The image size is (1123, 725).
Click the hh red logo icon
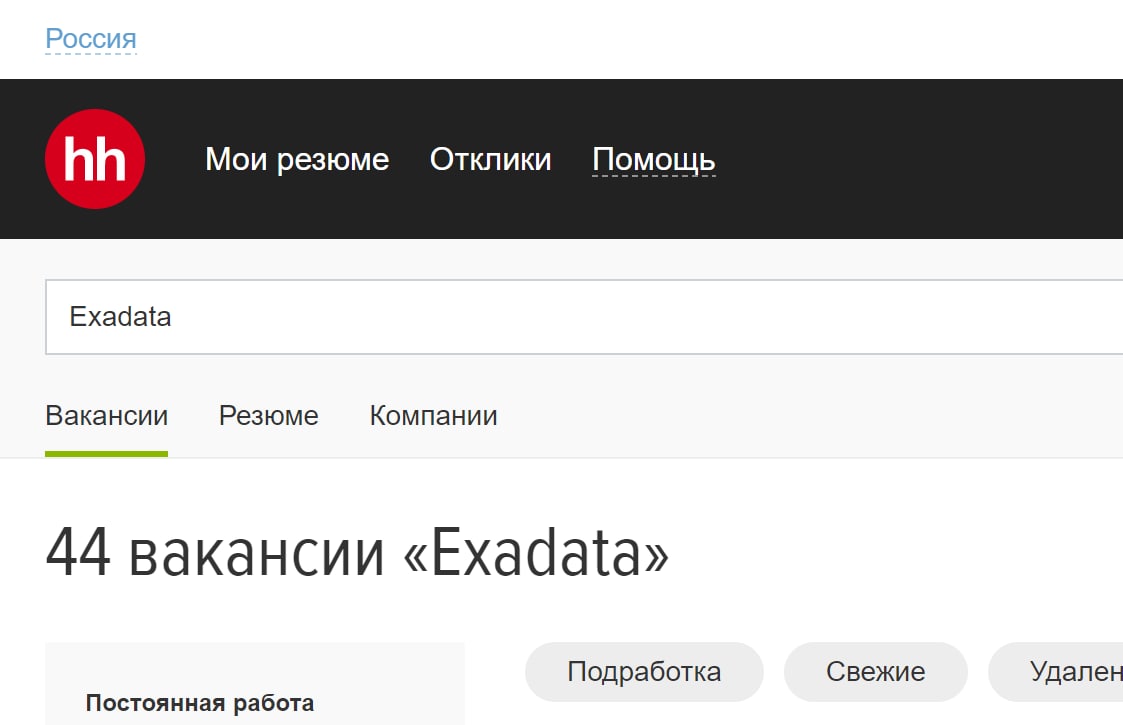(x=95, y=159)
